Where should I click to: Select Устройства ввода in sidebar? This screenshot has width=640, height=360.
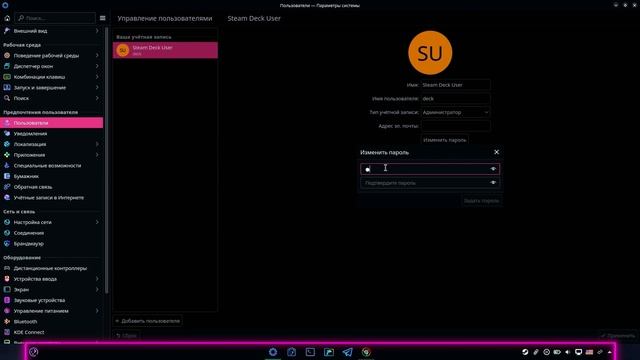(51, 279)
